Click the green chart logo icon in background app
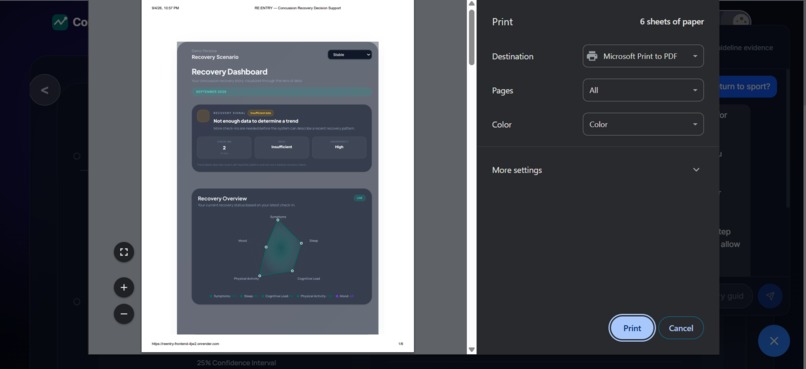 coord(60,22)
